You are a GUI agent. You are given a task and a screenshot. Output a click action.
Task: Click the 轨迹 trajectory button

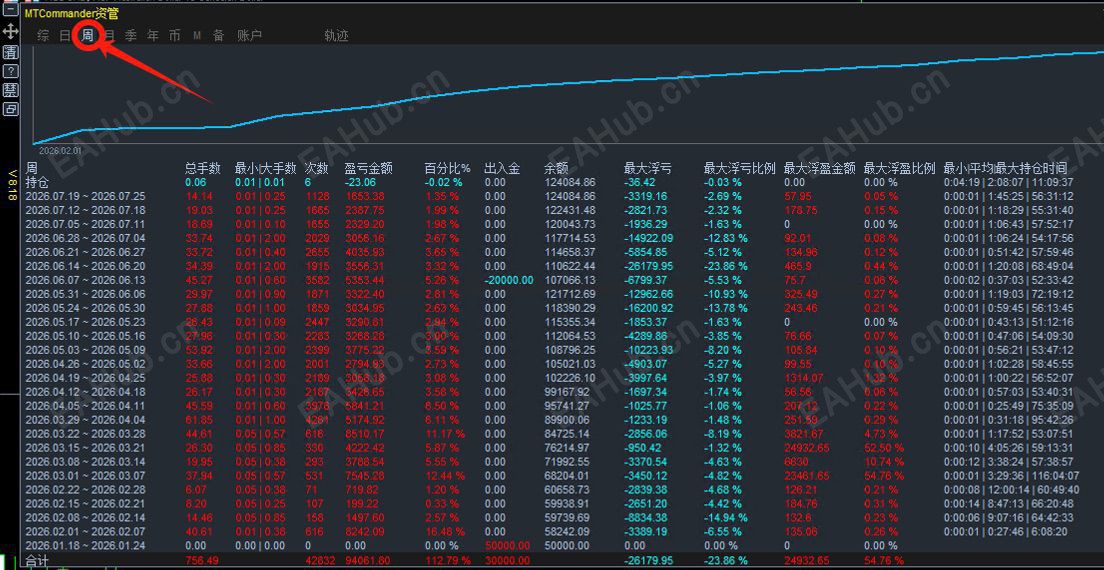click(x=336, y=36)
